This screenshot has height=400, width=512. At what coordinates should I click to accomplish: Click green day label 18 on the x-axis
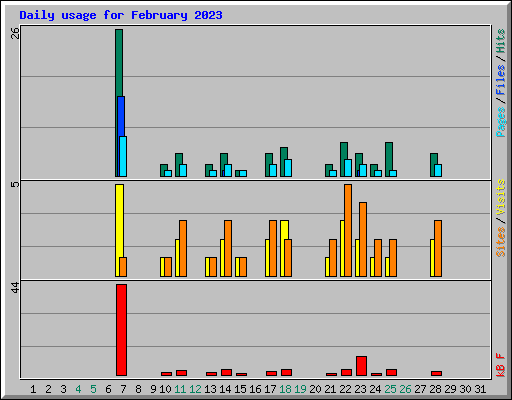point(285,389)
